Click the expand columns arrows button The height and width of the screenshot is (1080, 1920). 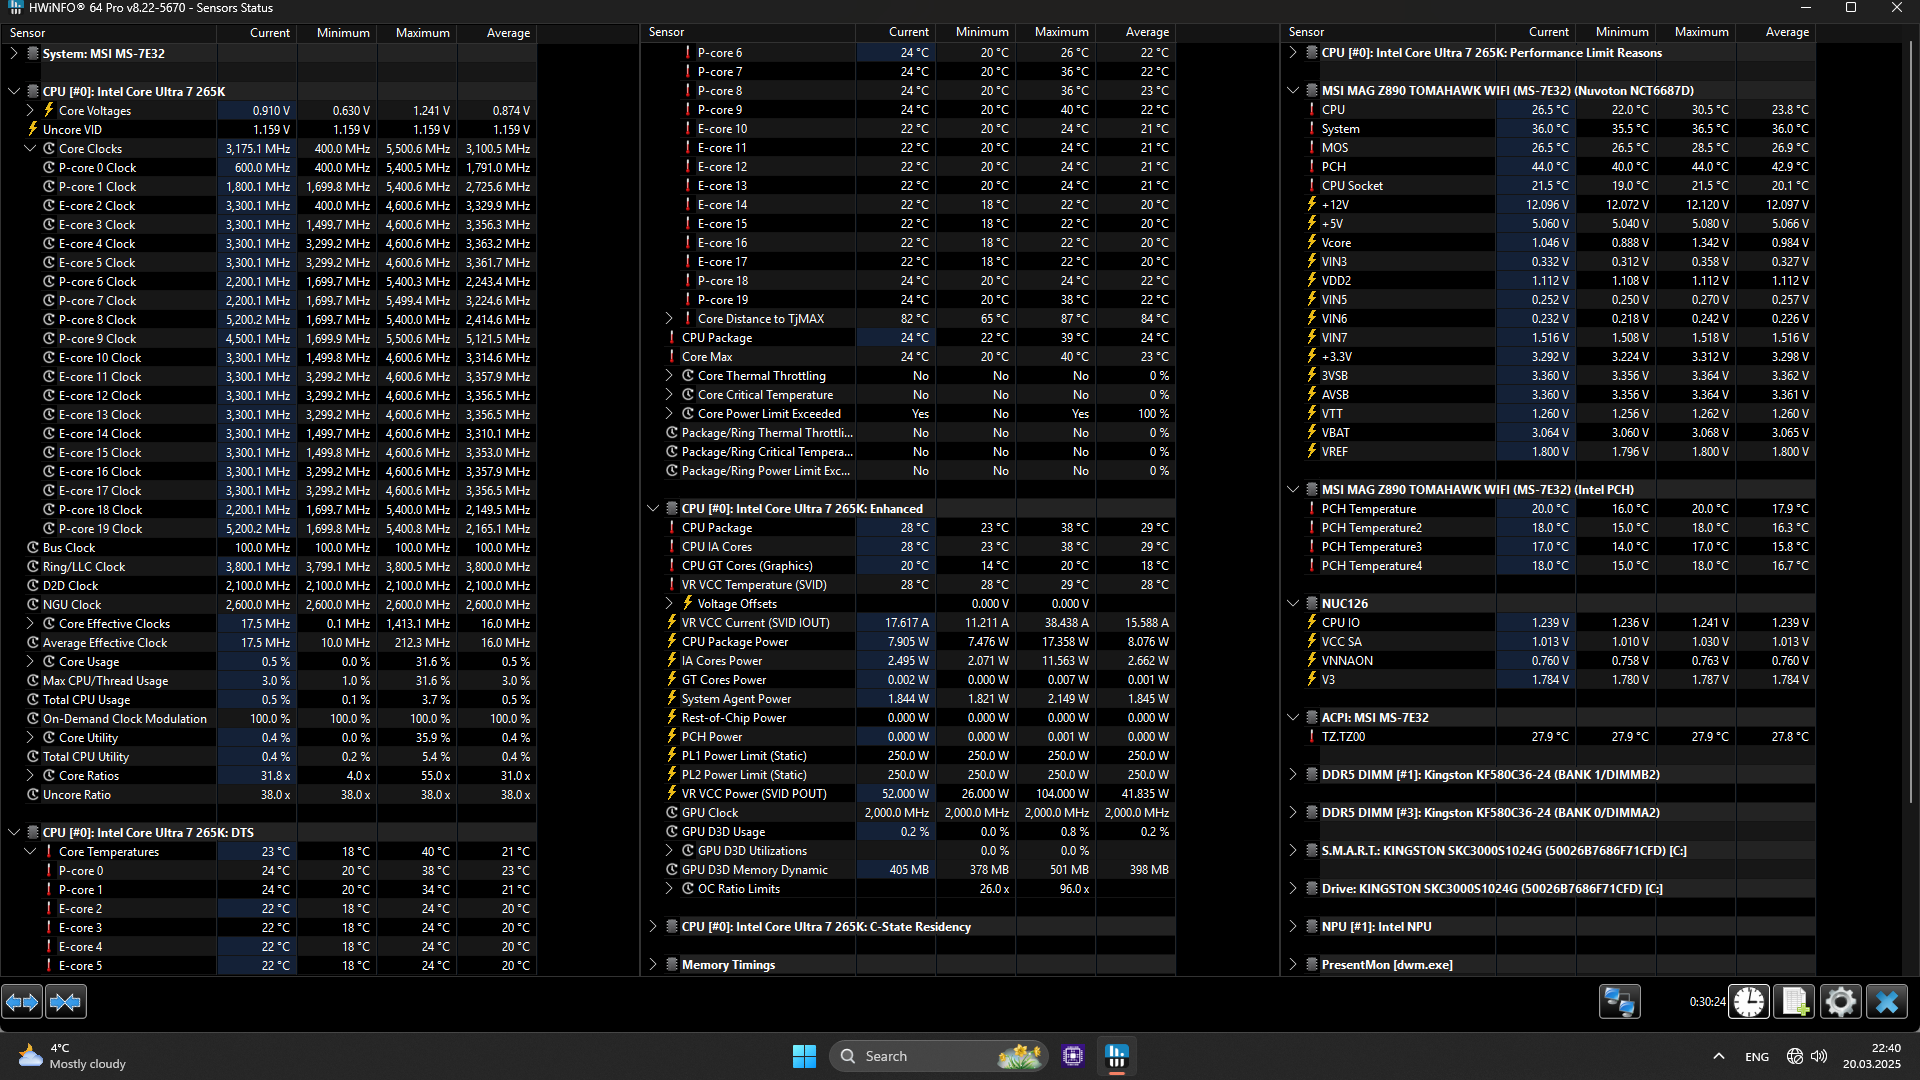pyautogui.click(x=22, y=1002)
